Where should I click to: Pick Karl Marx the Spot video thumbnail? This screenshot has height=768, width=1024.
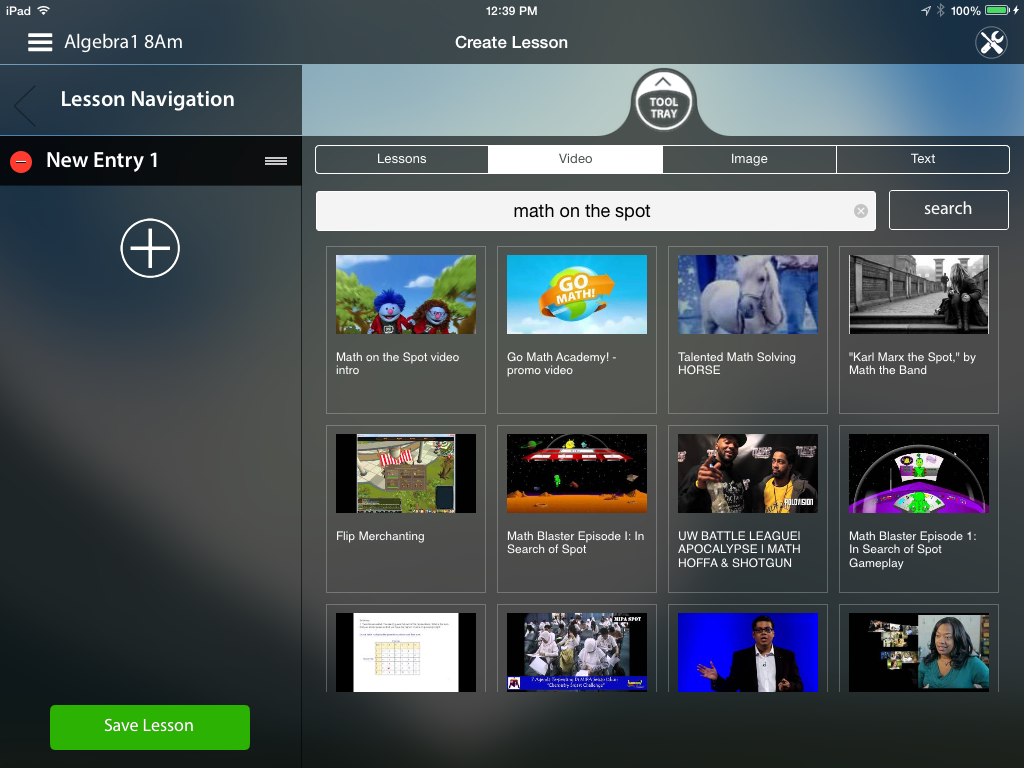(919, 295)
